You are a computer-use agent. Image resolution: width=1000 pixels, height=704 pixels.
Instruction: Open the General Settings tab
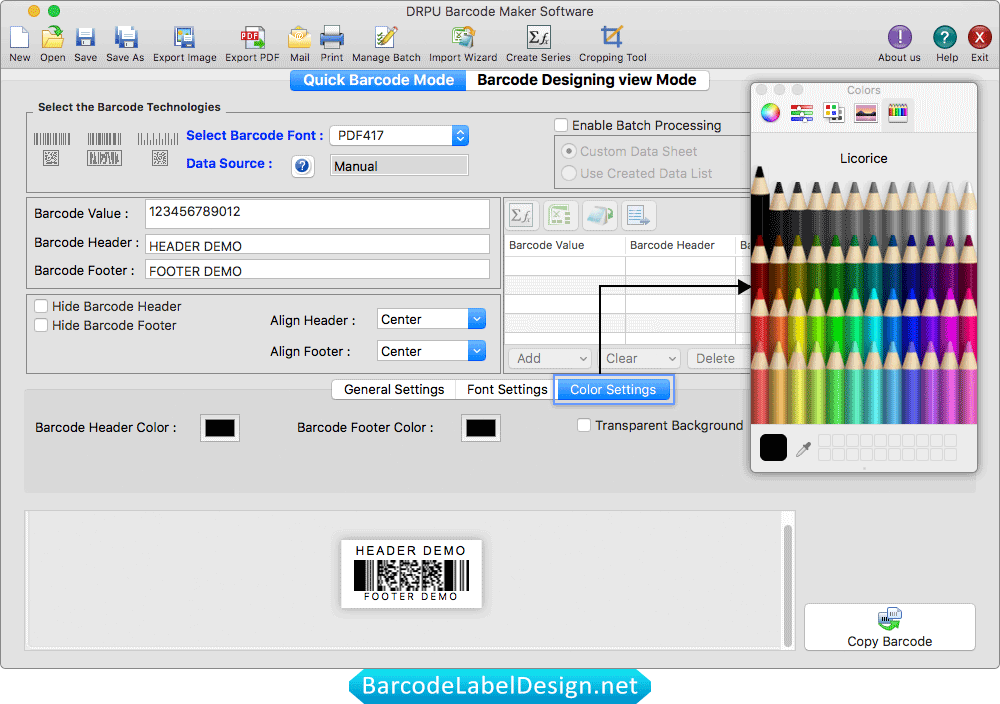pos(393,390)
